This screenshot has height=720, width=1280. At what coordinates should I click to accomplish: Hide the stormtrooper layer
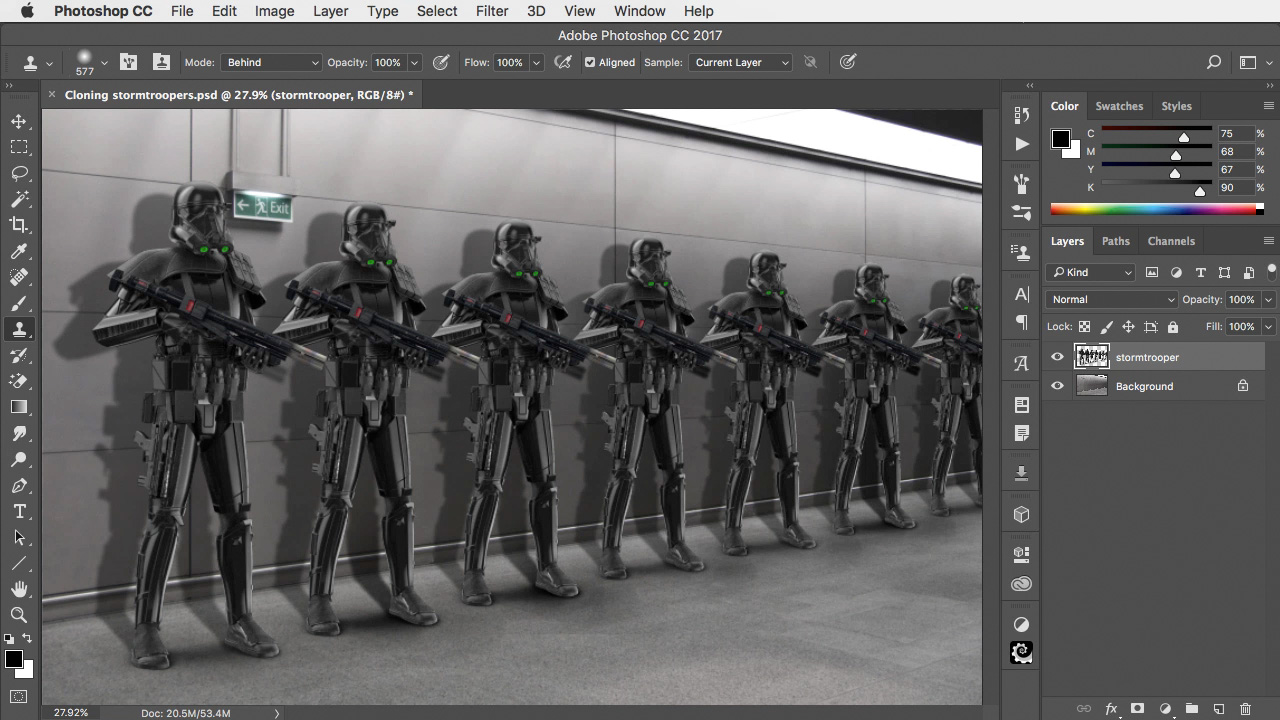click(1057, 357)
